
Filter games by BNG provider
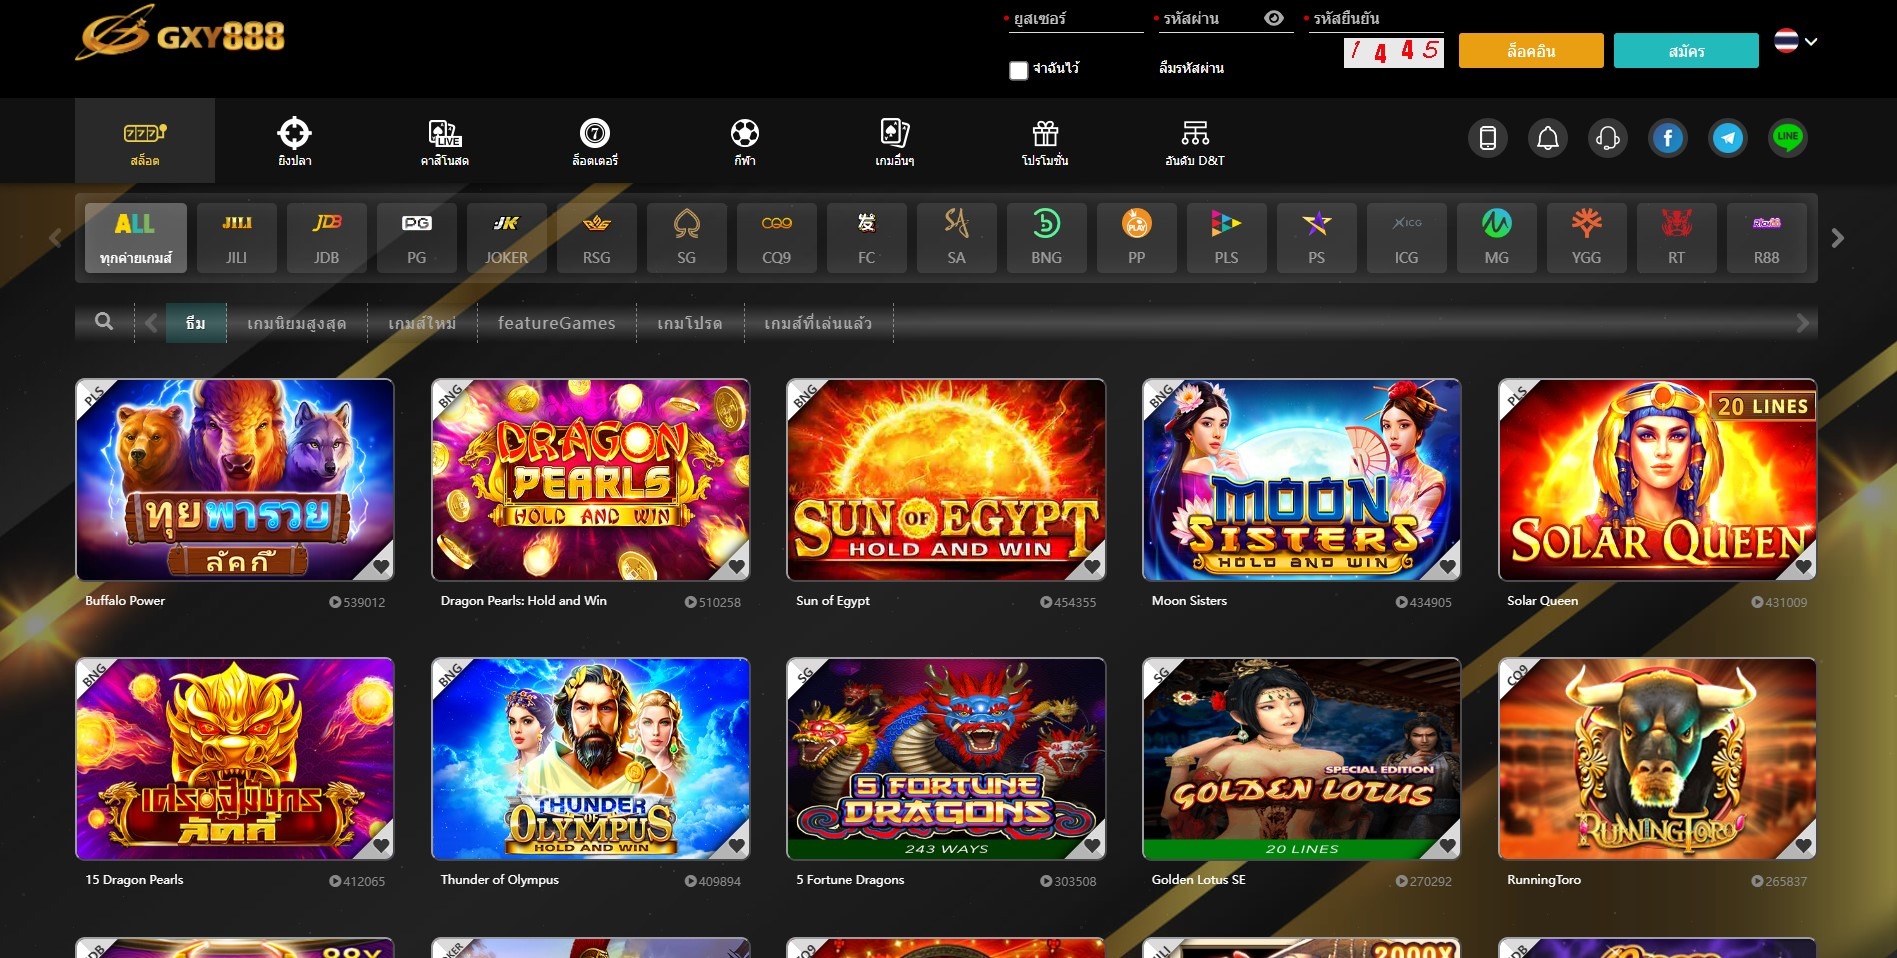[x=1047, y=238]
